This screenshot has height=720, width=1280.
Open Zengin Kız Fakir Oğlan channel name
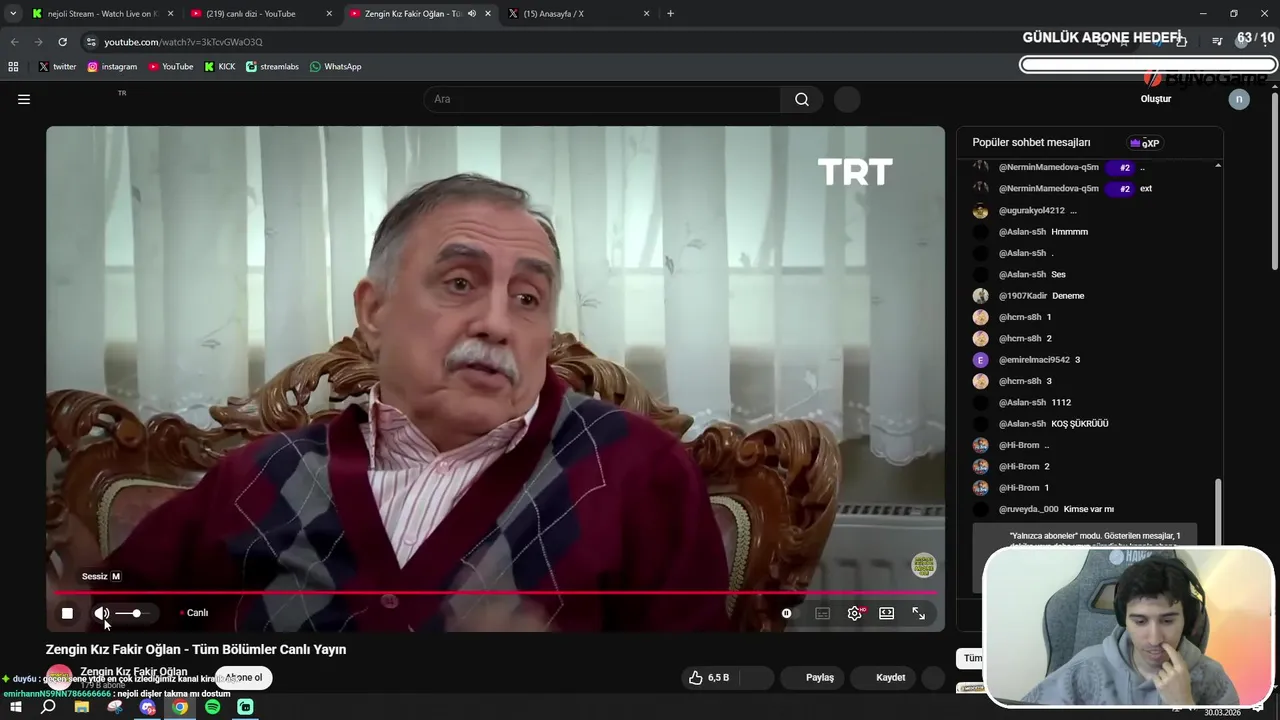point(133,671)
